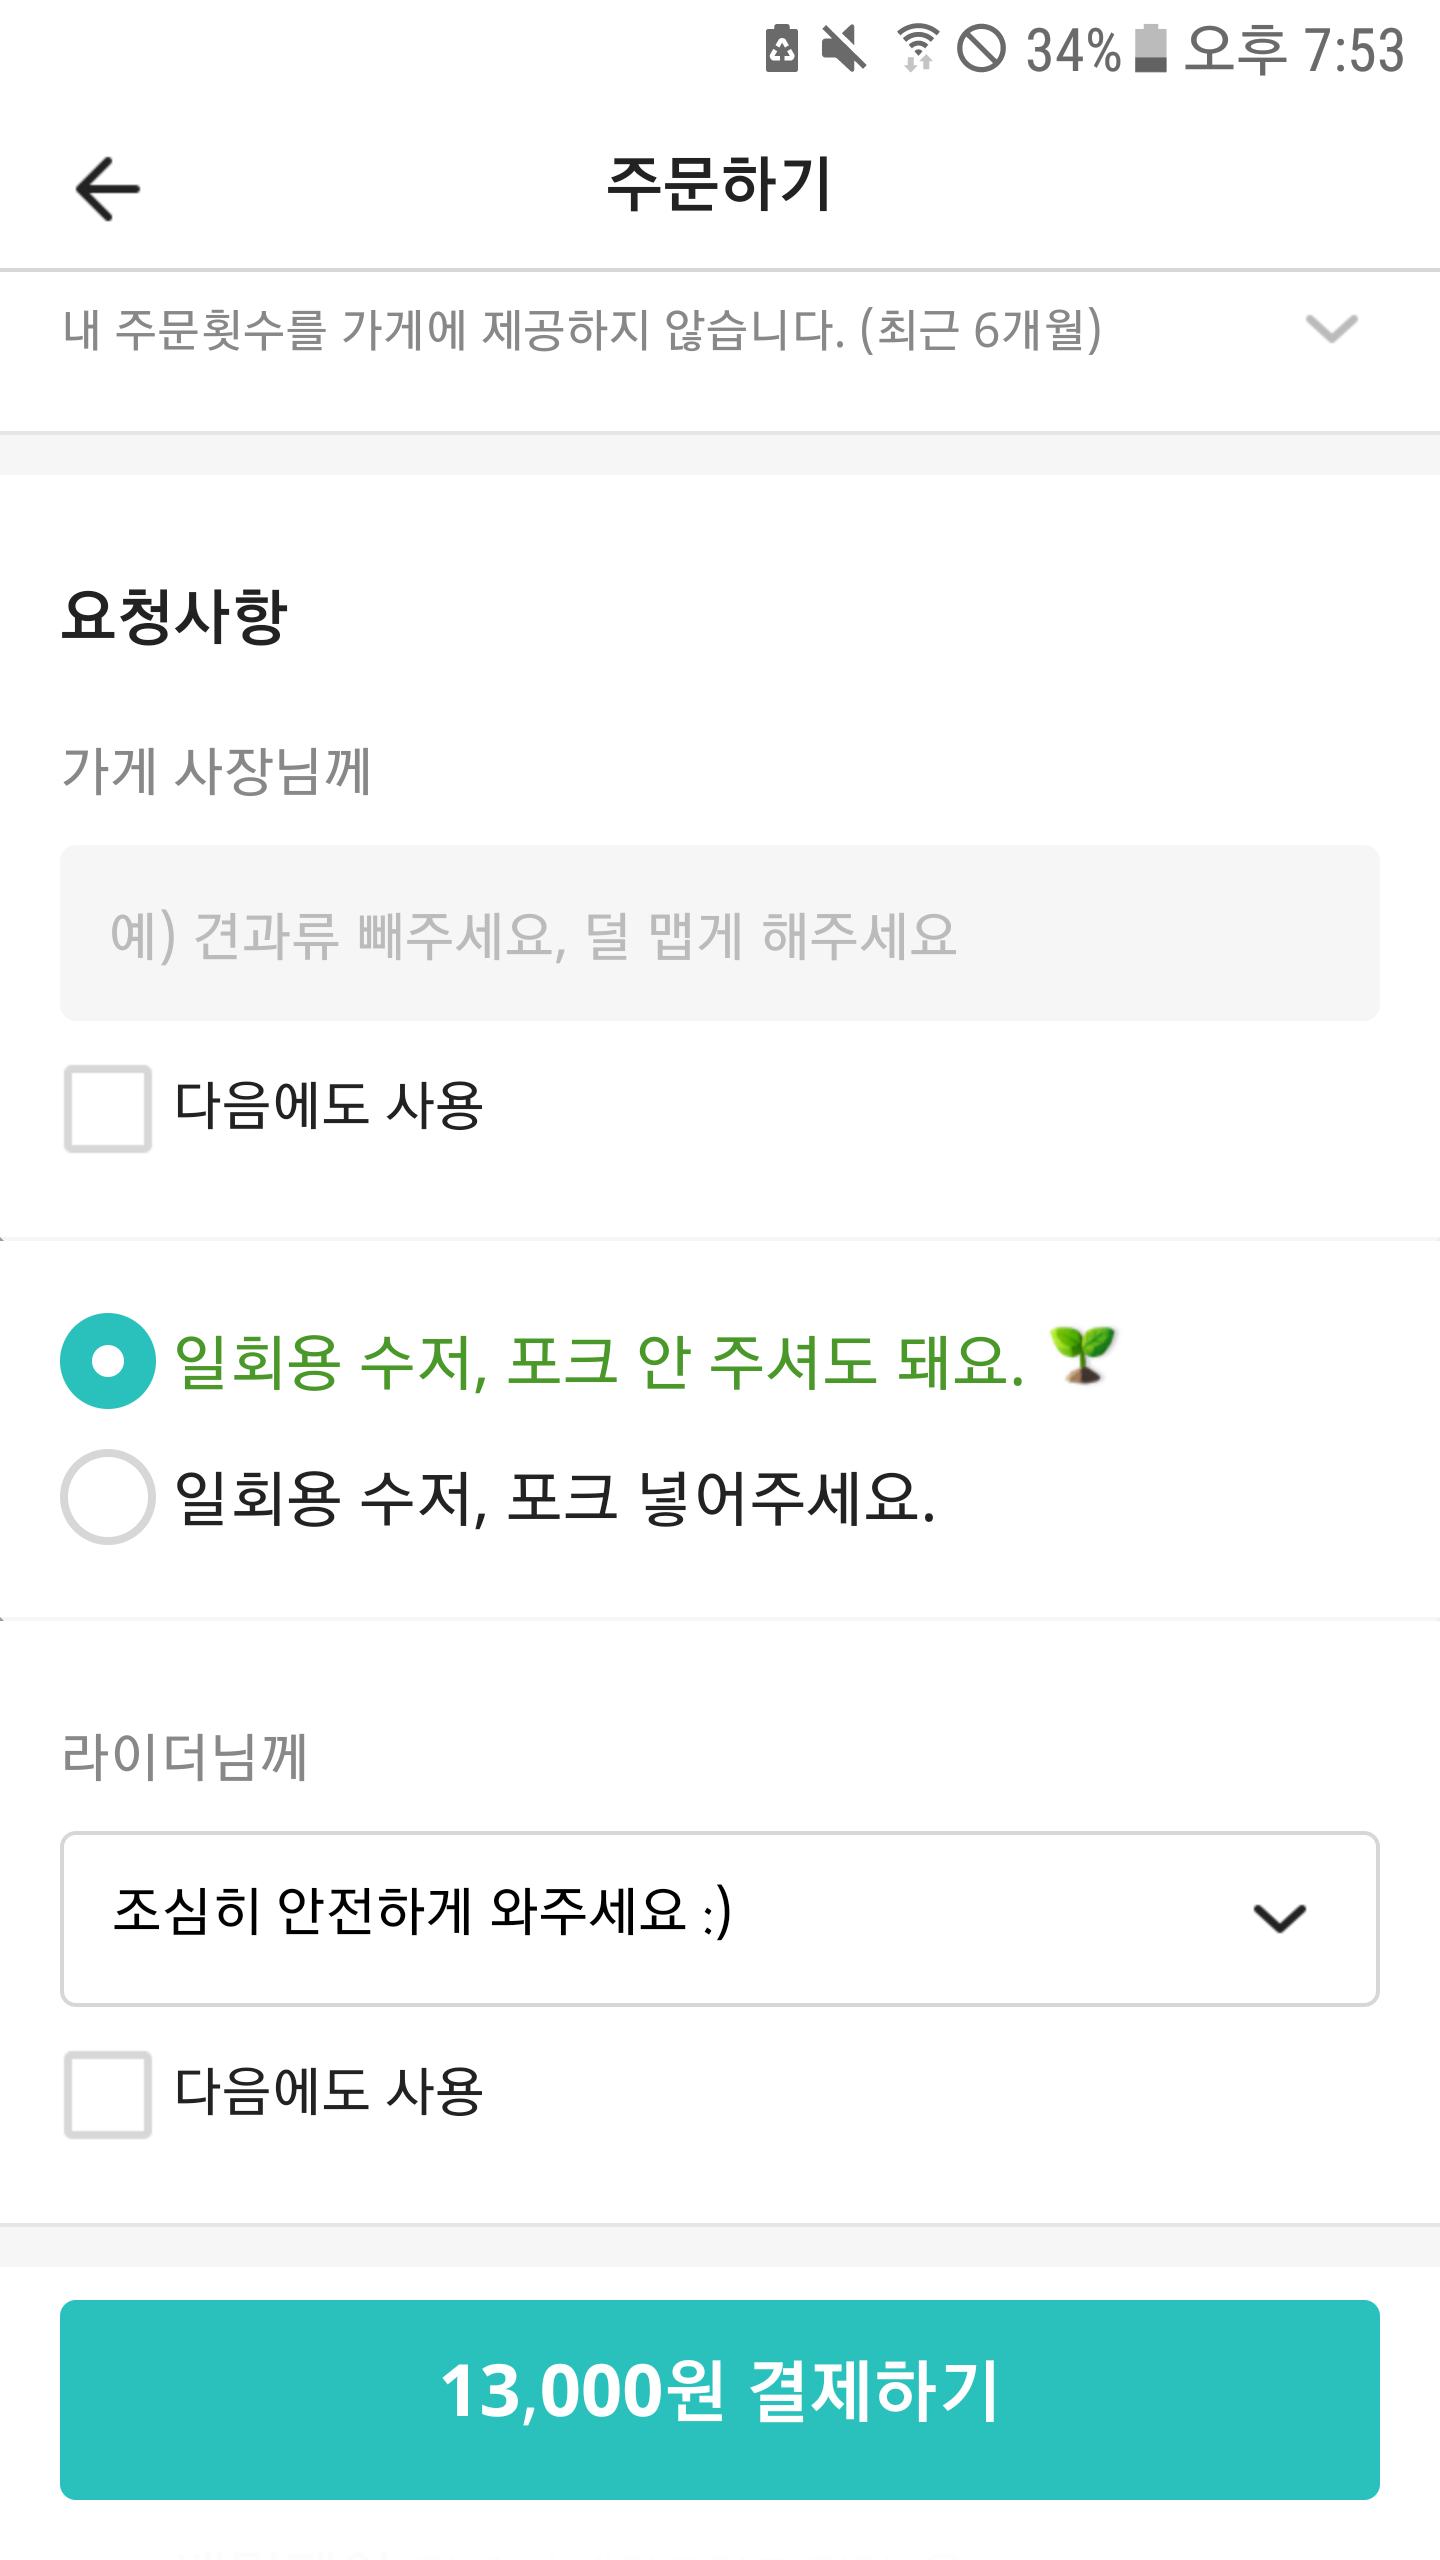Image resolution: width=1440 pixels, height=2560 pixels.
Task: Tap the 7:53 clock in status bar
Action: pyautogui.click(x=1296, y=50)
